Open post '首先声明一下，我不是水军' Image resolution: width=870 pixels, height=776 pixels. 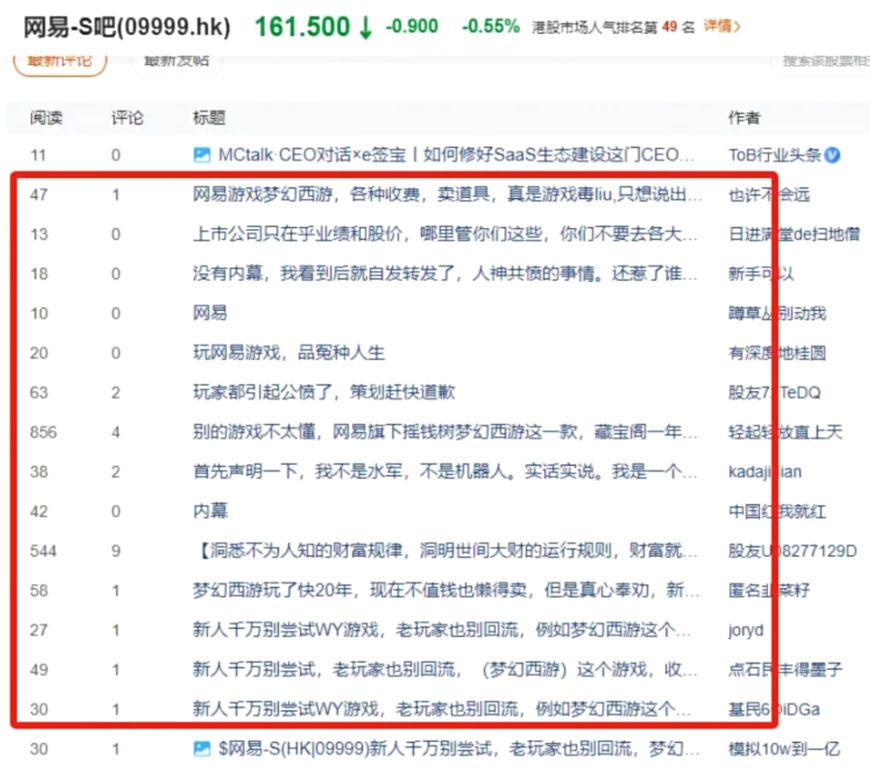point(445,471)
